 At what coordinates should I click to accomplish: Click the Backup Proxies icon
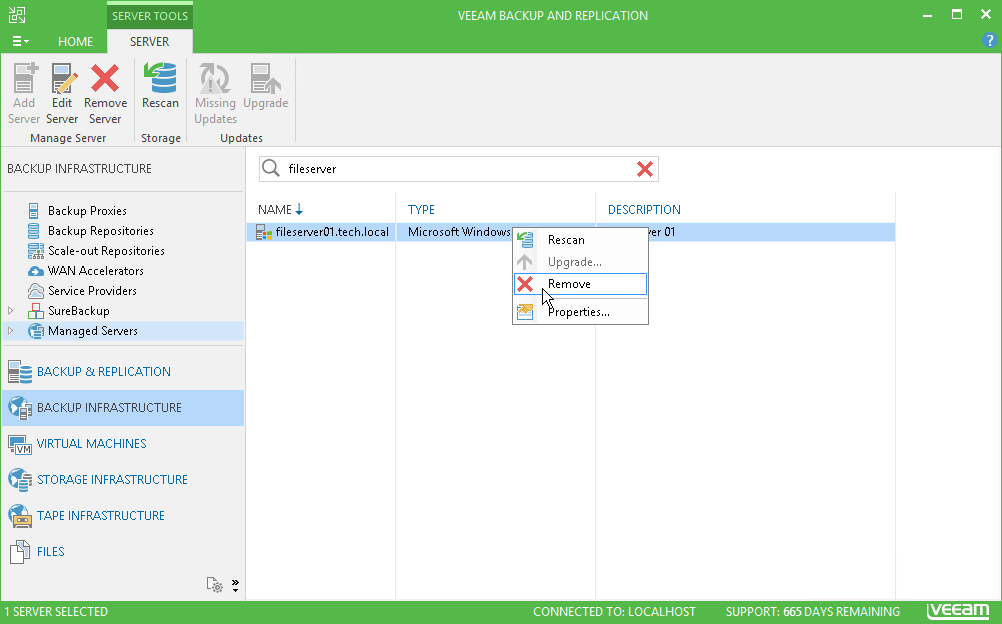[x=34, y=210]
